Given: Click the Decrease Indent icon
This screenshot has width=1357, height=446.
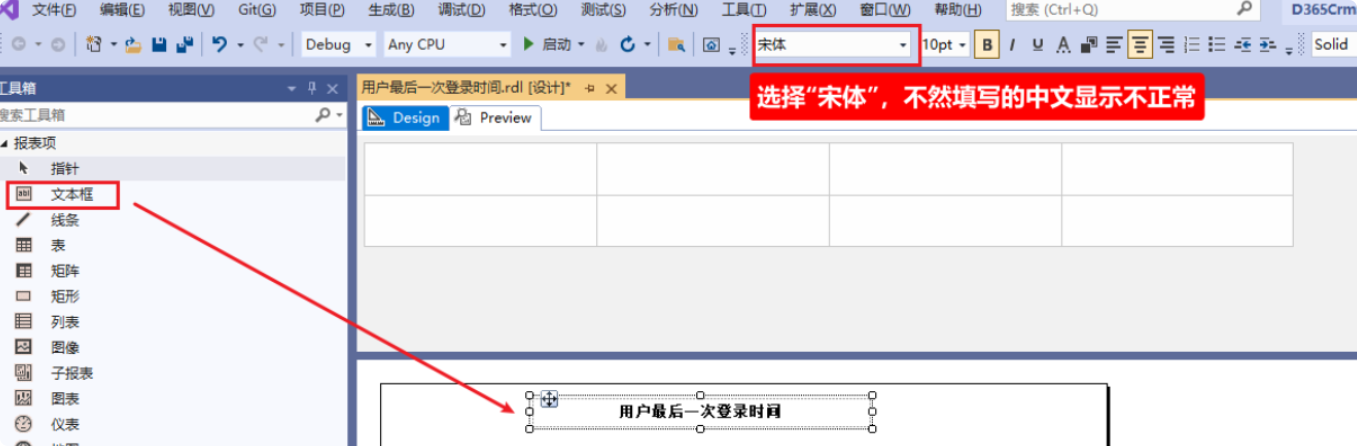Looking at the screenshot, I should (1243, 45).
